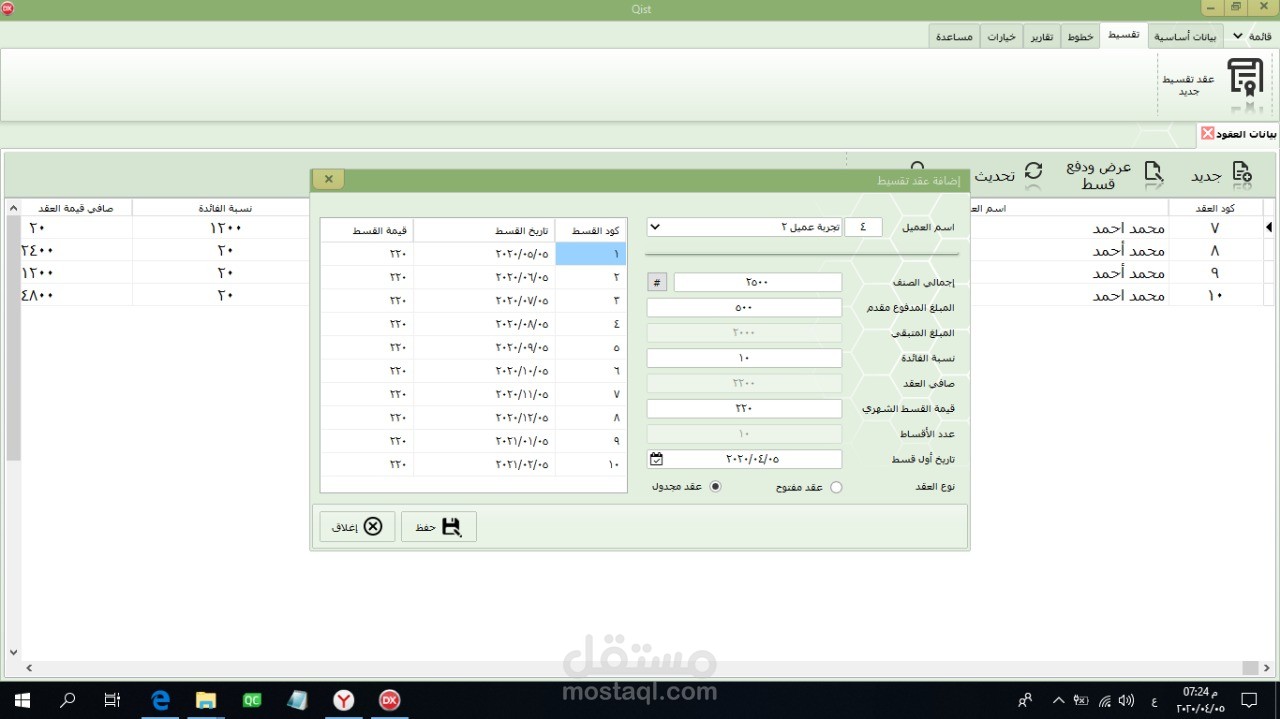This screenshot has width=1280, height=719.
Task: Click the صافي قيمة العقد column header
Action: 76,208
